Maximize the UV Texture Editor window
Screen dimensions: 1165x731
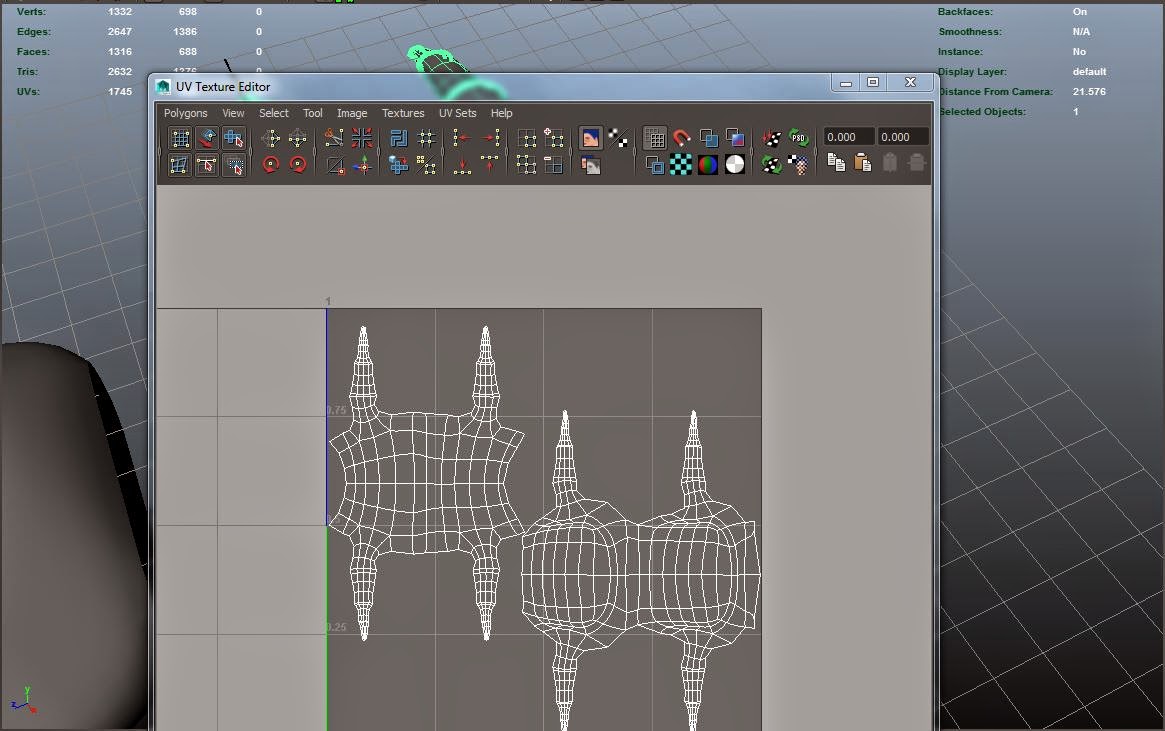pos(873,82)
